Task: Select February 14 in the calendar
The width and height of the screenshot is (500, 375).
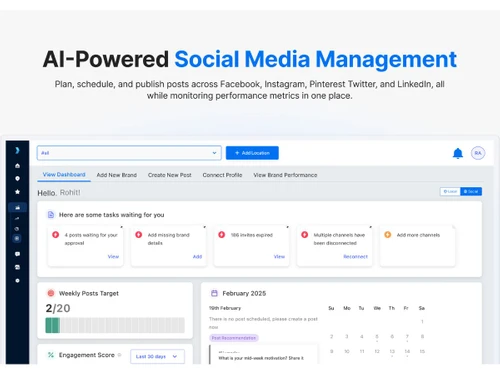Action: [407, 351]
